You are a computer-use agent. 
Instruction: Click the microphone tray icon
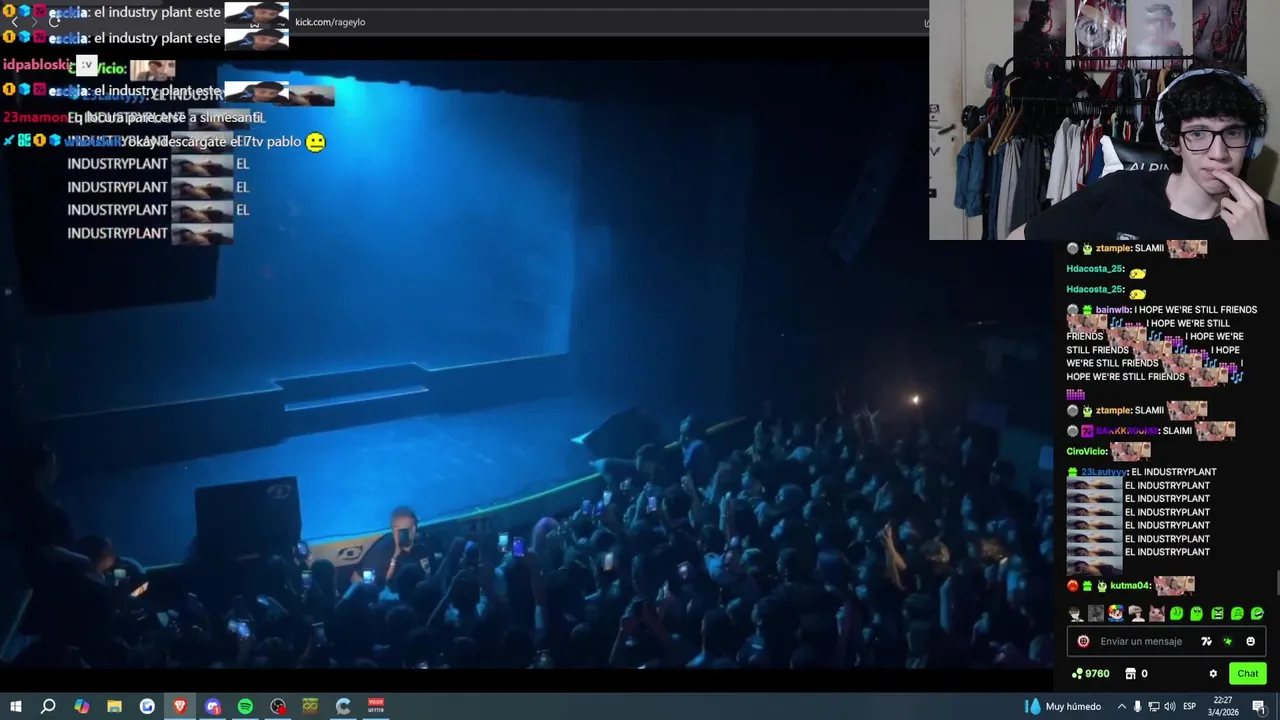pyautogui.click(x=1137, y=706)
